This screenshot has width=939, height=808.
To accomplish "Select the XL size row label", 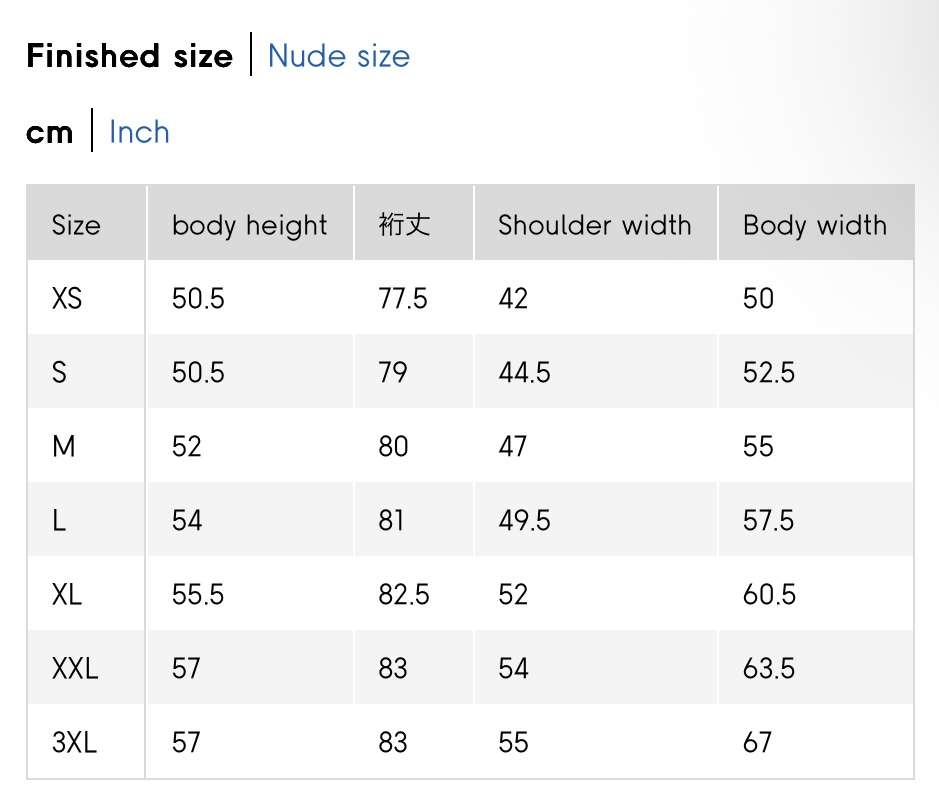I will pos(67,595).
